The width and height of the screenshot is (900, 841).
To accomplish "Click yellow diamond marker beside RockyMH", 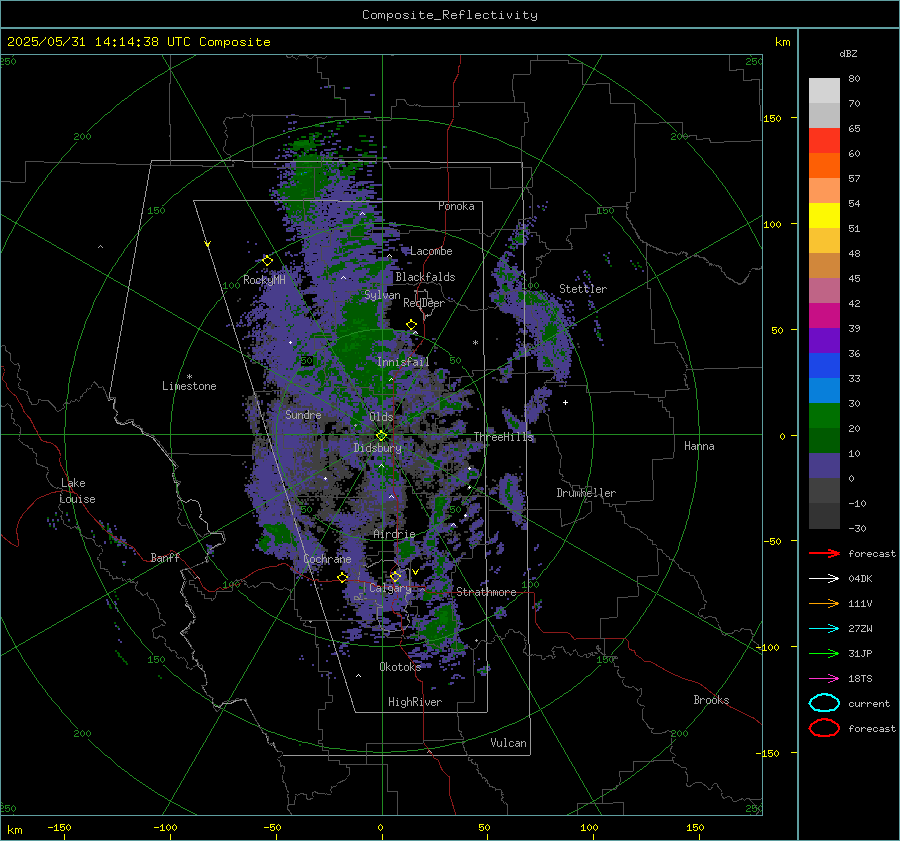I will tap(267, 261).
